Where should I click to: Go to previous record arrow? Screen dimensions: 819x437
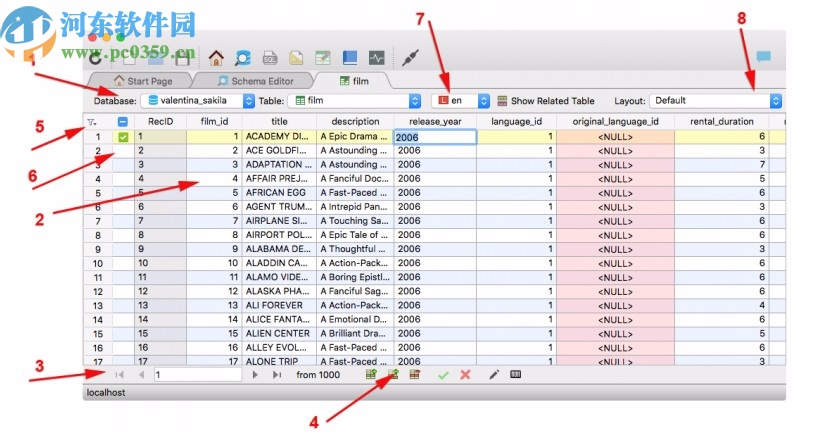click(142, 374)
